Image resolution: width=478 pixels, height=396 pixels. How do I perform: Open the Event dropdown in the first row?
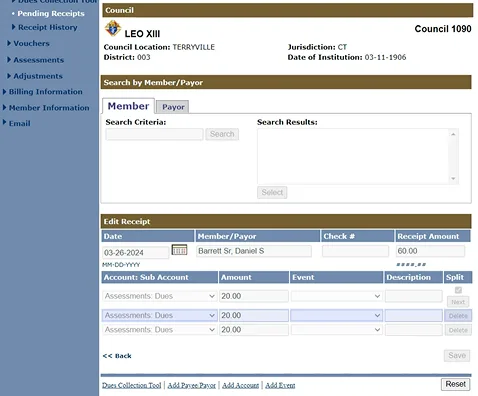336,296
